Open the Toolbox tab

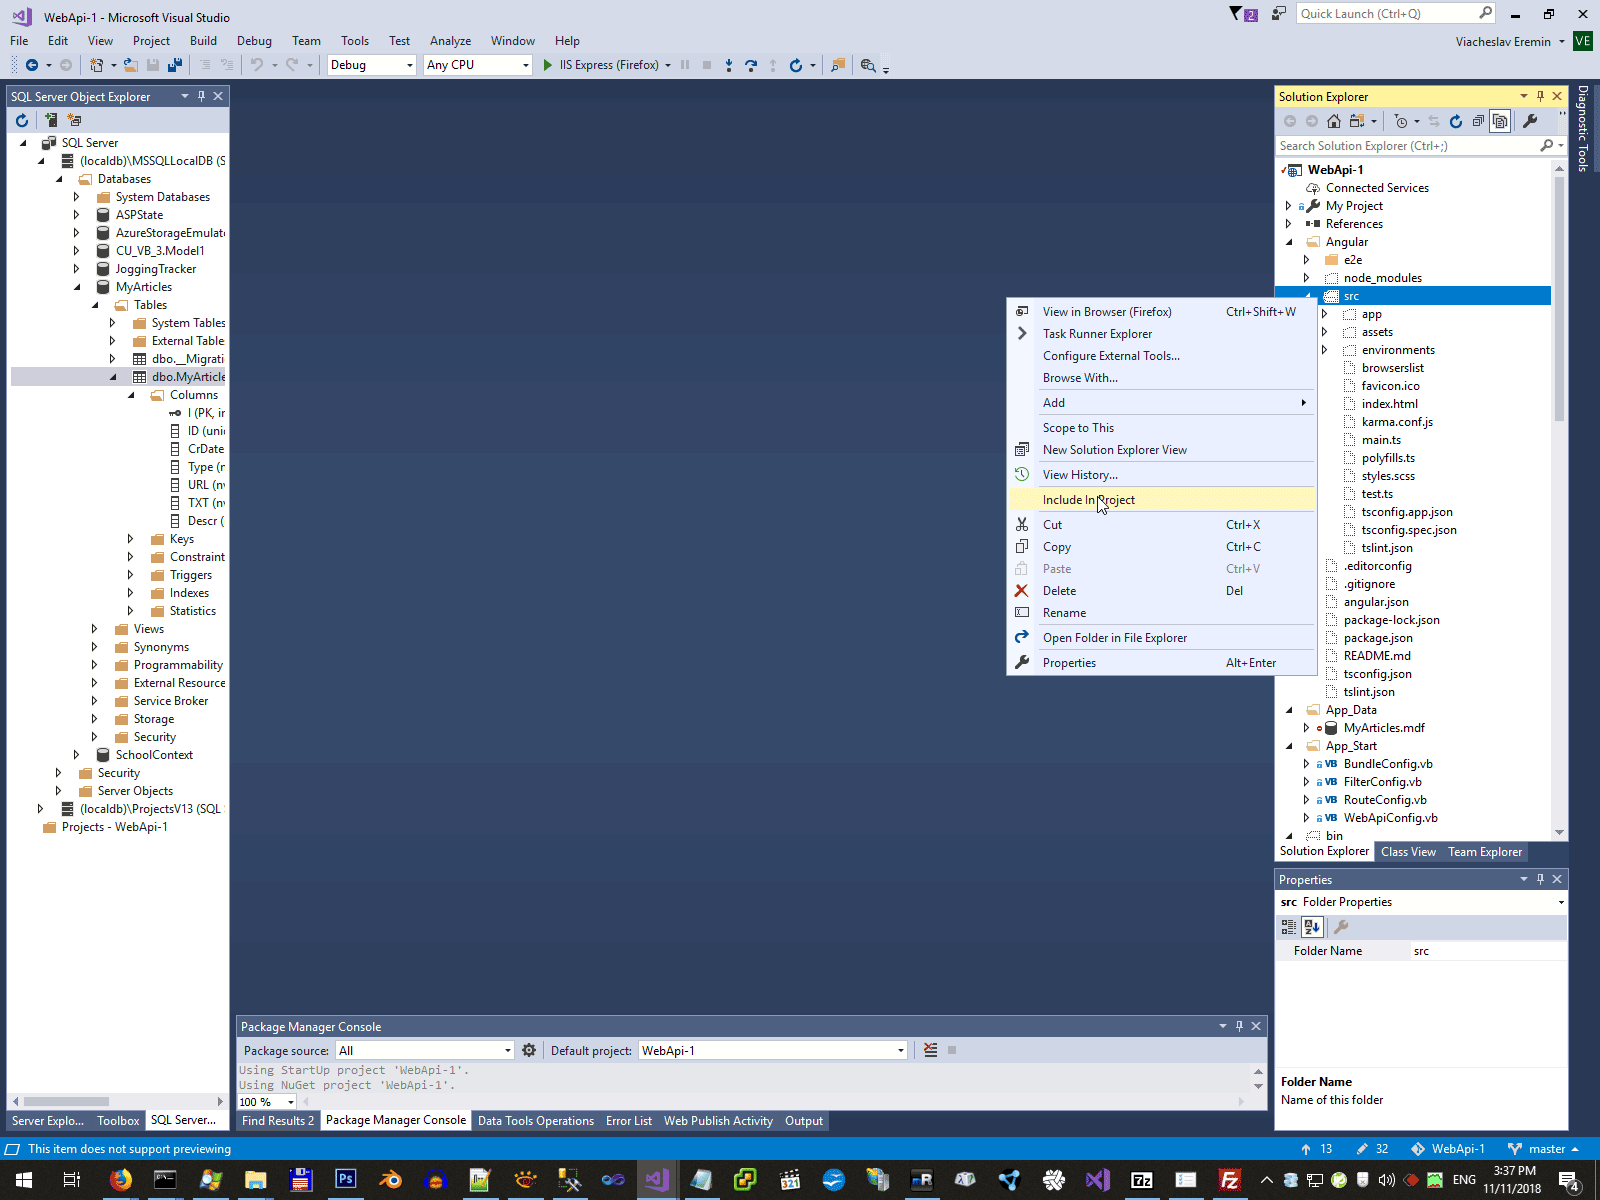[118, 1121]
